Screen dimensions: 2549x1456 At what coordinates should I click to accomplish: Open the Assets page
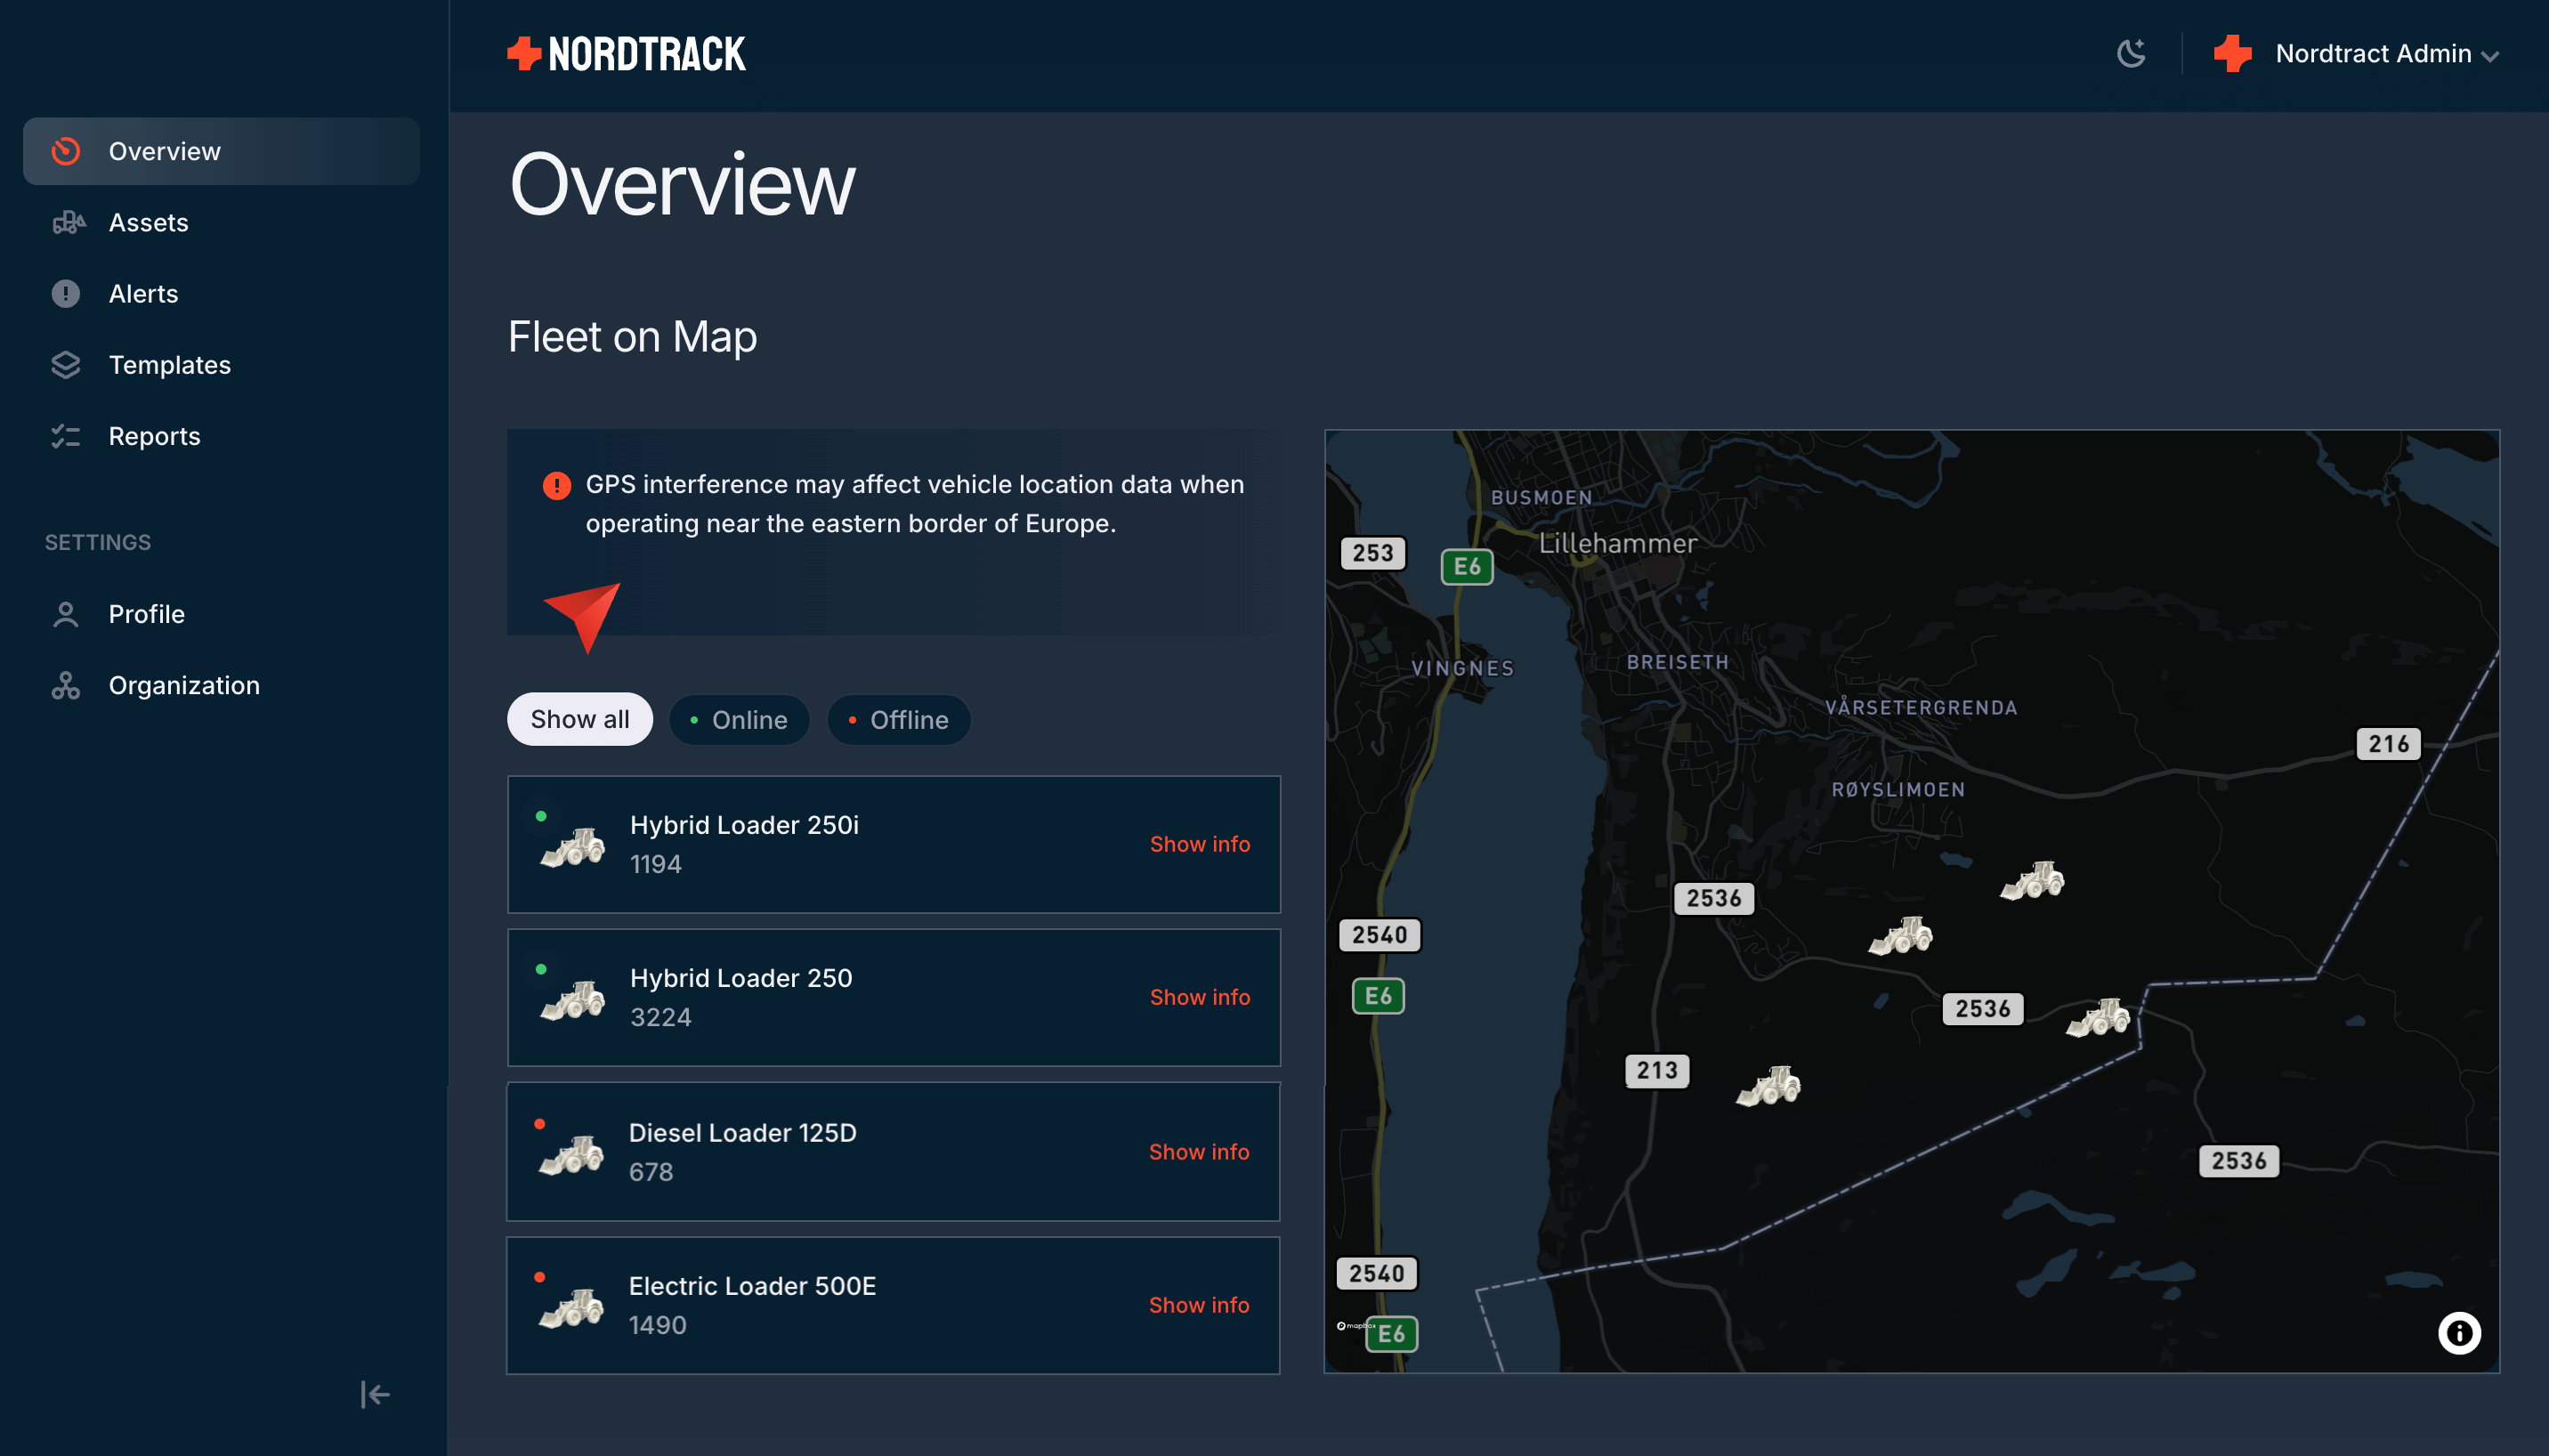coord(148,222)
